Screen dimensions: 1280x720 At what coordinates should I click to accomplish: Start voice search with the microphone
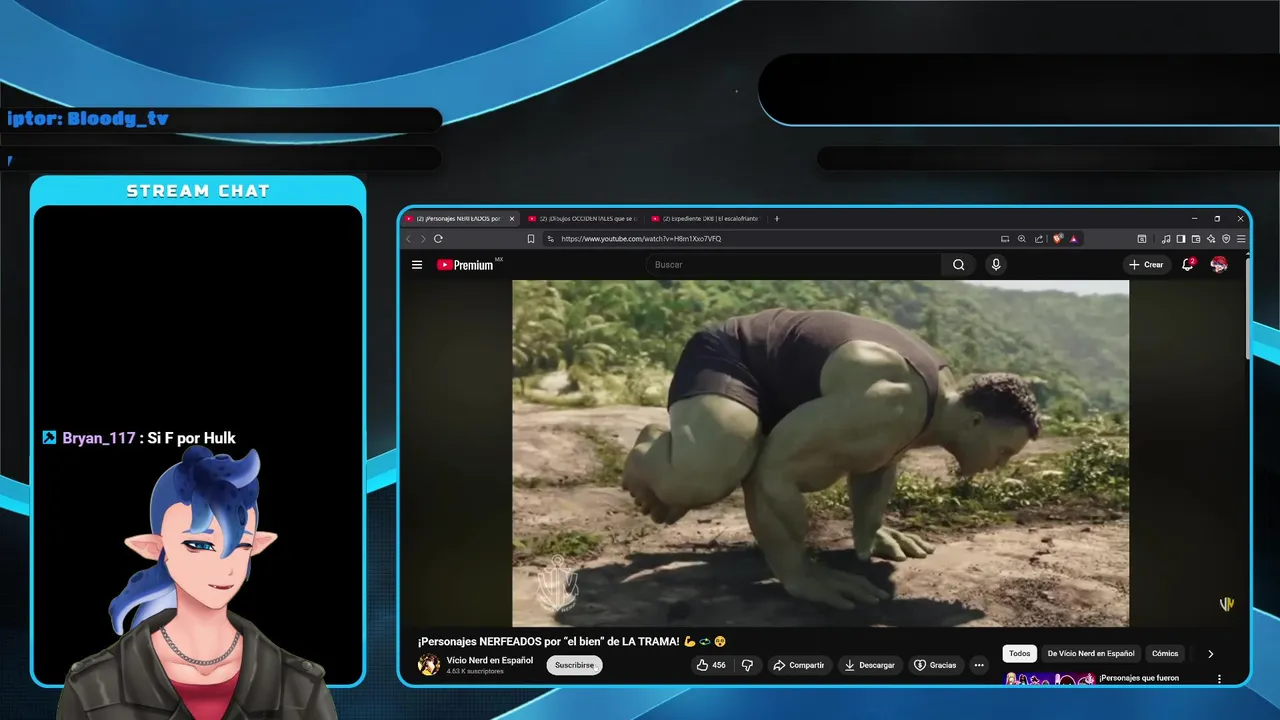(x=995, y=265)
